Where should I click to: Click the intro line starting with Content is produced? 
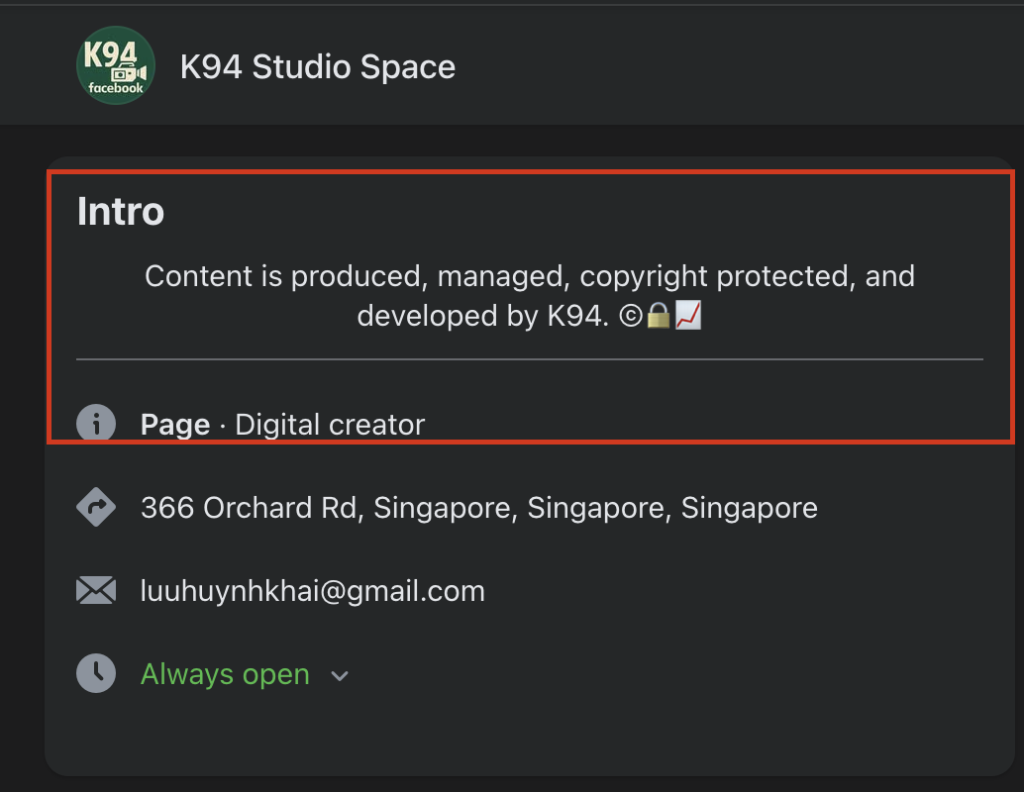click(x=529, y=276)
